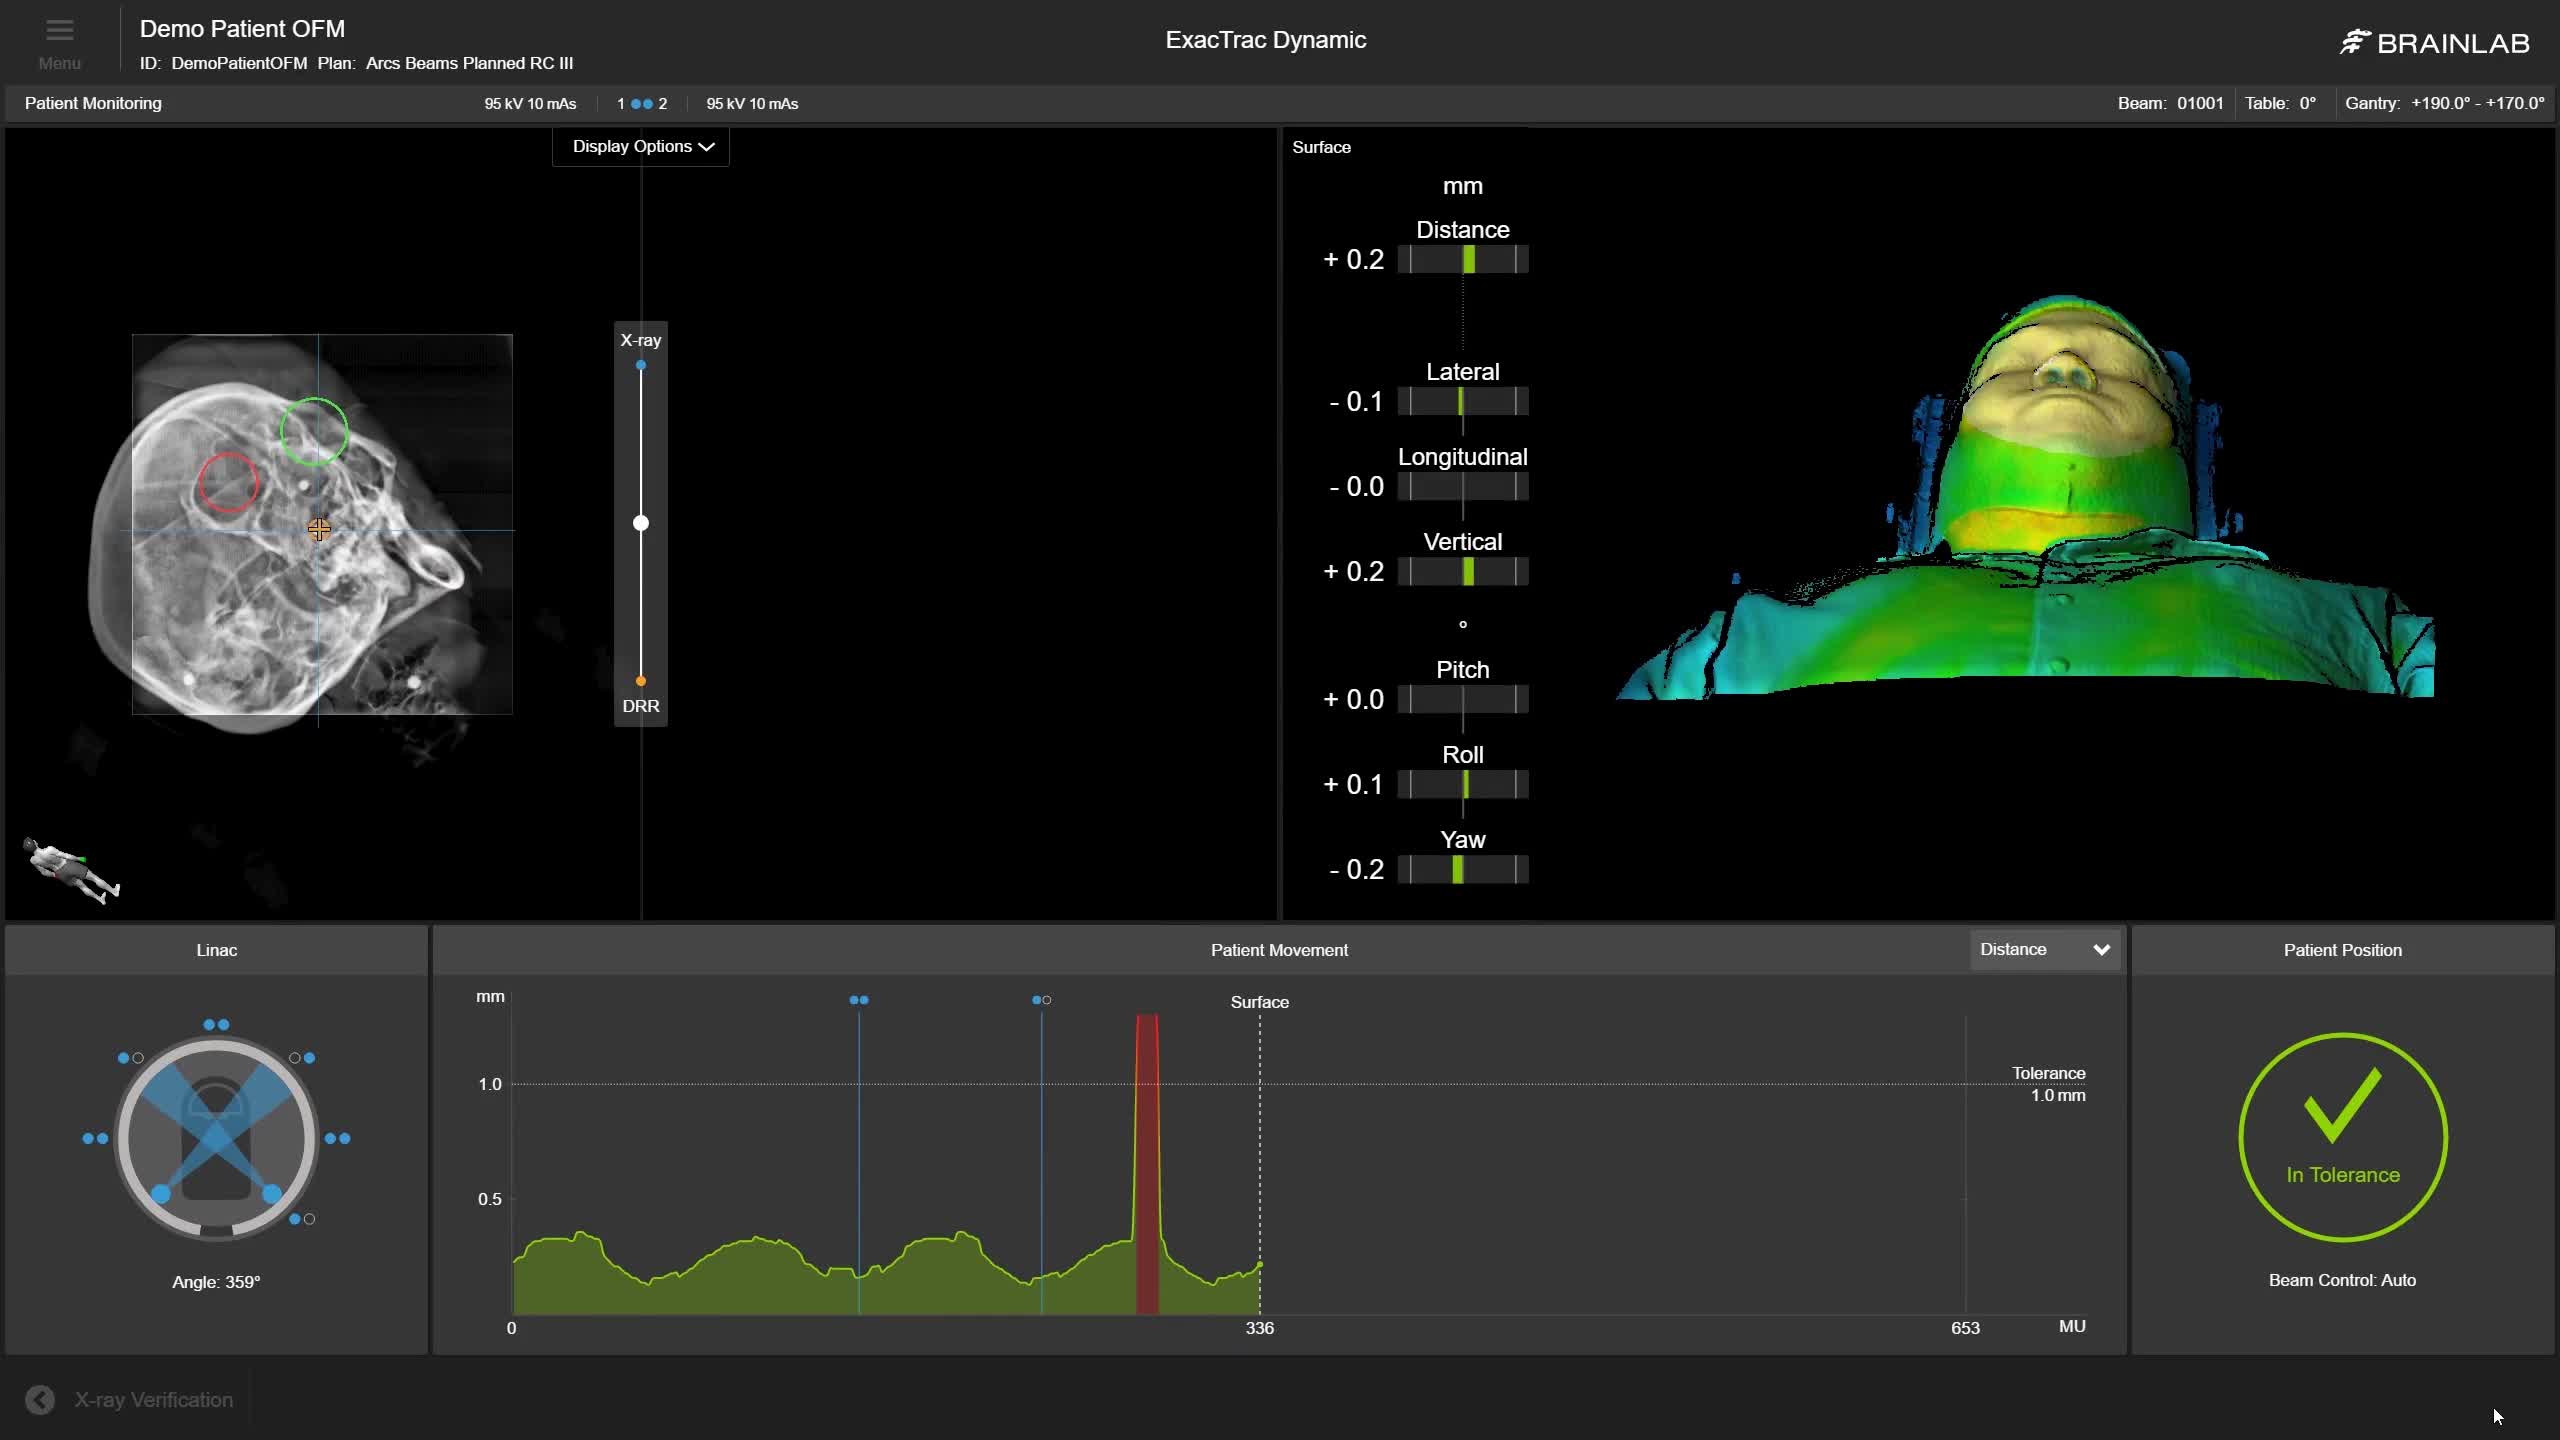Click the 'Demo Patient OFM' name

[242, 29]
